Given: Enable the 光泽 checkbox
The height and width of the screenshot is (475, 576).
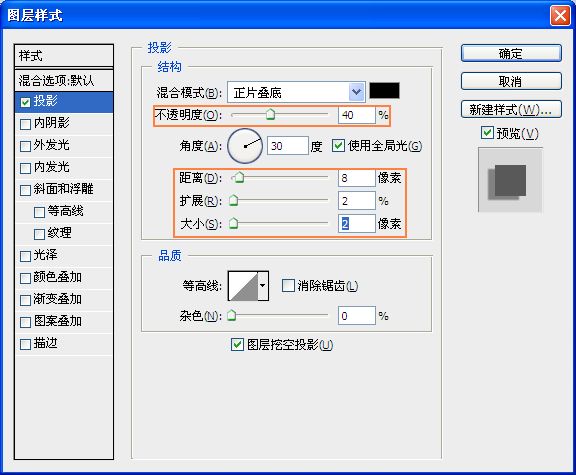Looking at the screenshot, I should click(25, 256).
